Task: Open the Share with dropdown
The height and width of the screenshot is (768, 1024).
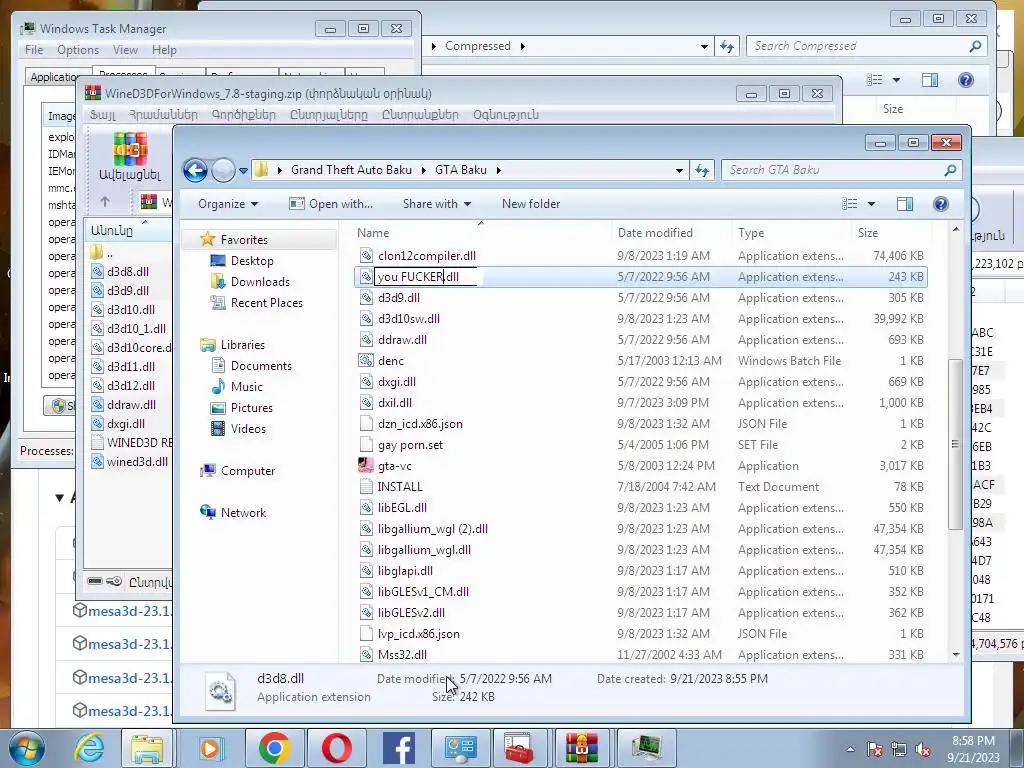Action: click(437, 204)
